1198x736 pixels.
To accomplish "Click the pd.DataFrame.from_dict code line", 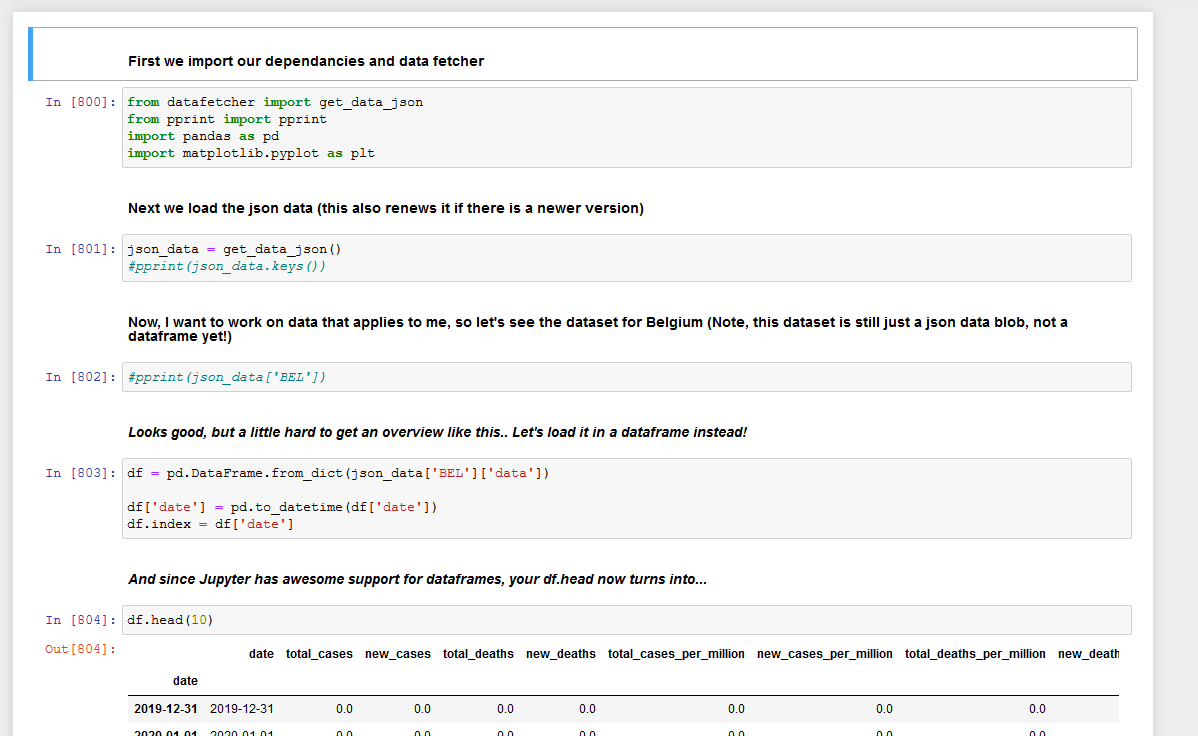I will [x=338, y=473].
